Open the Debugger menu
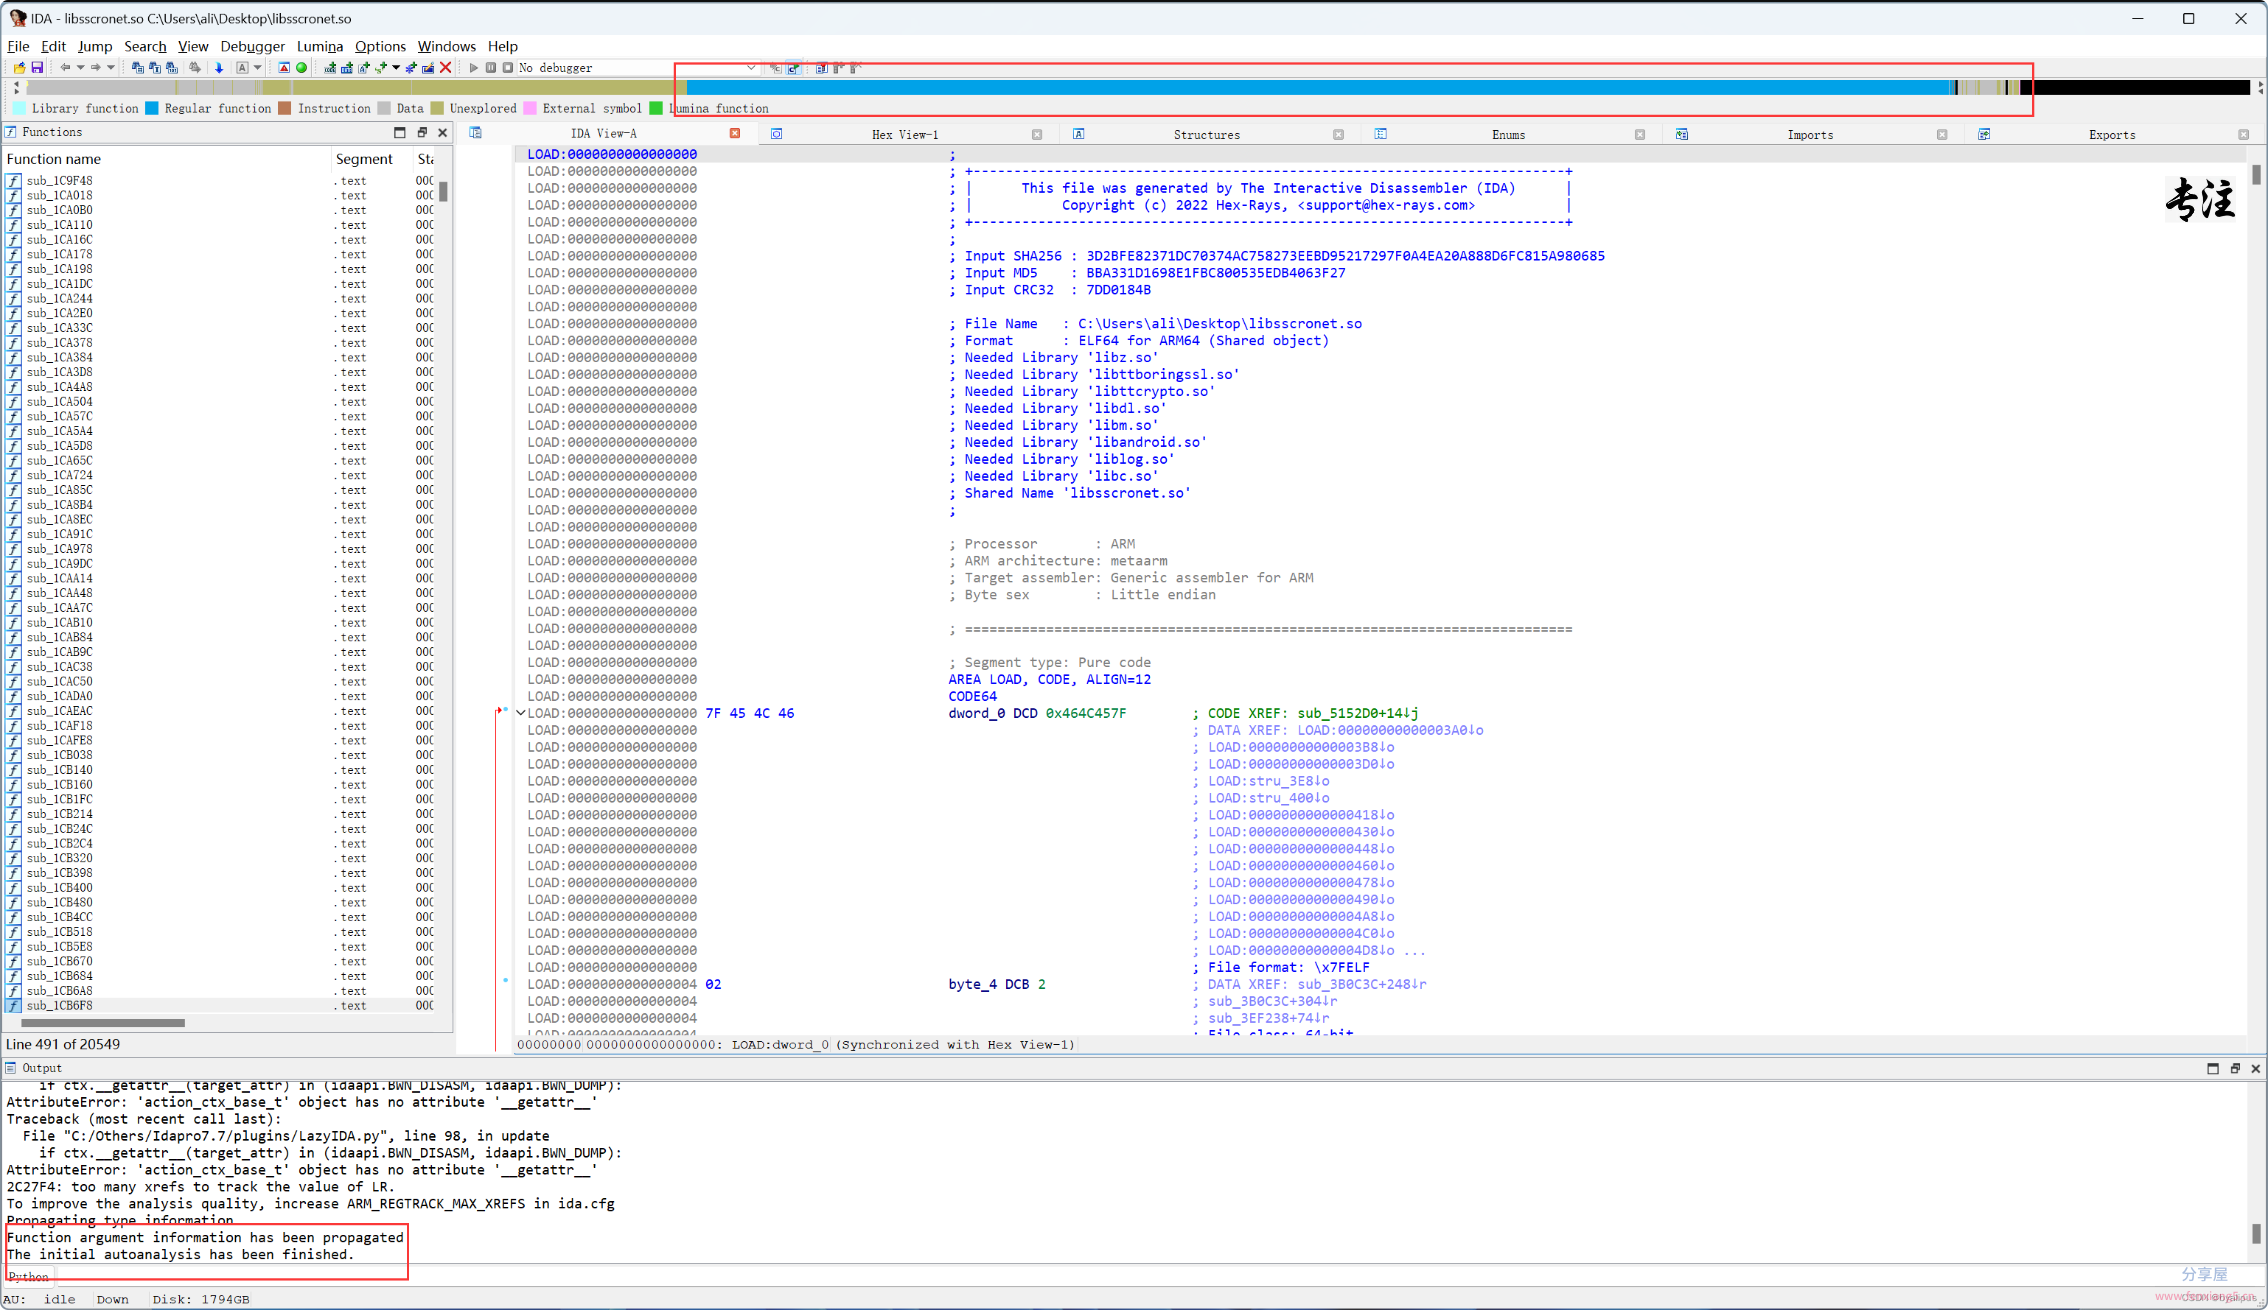Screen dimensions: 2268x1310 point(252,46)
